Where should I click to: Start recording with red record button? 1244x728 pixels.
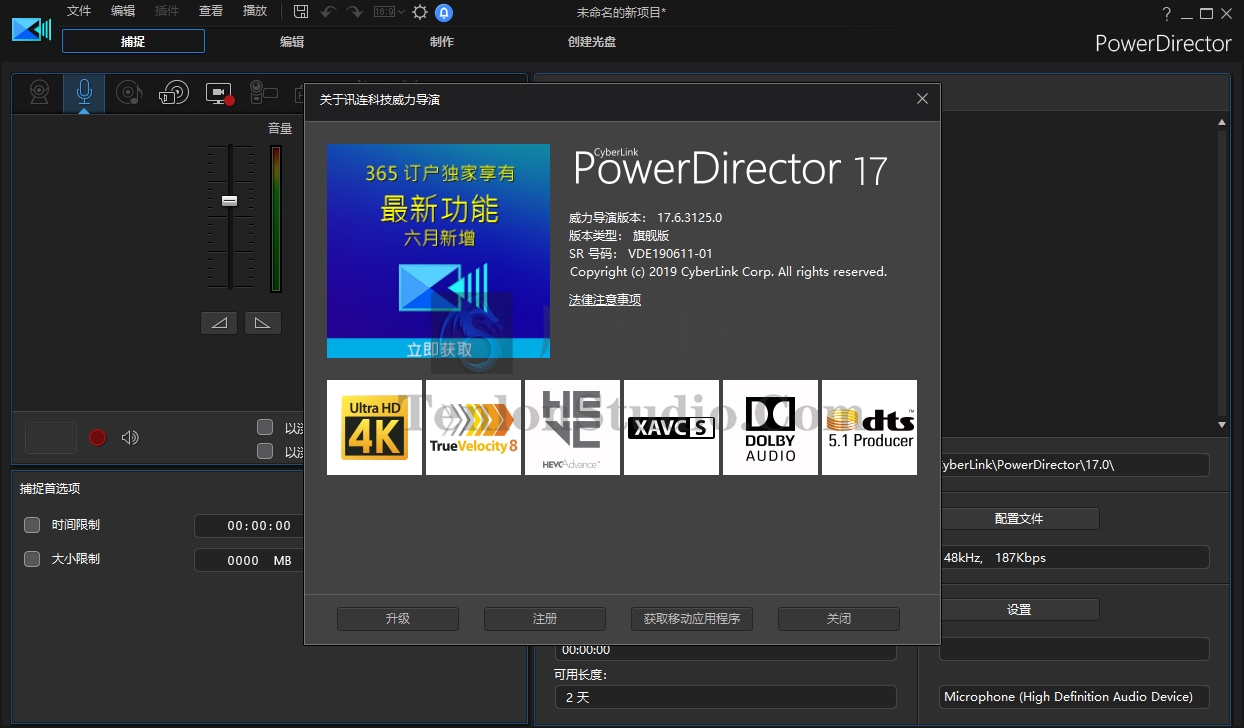coord(97,437)
